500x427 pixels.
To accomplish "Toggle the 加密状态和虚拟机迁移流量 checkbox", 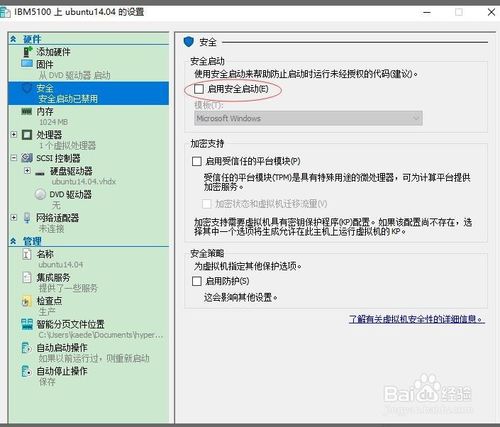I will (207, 204).
